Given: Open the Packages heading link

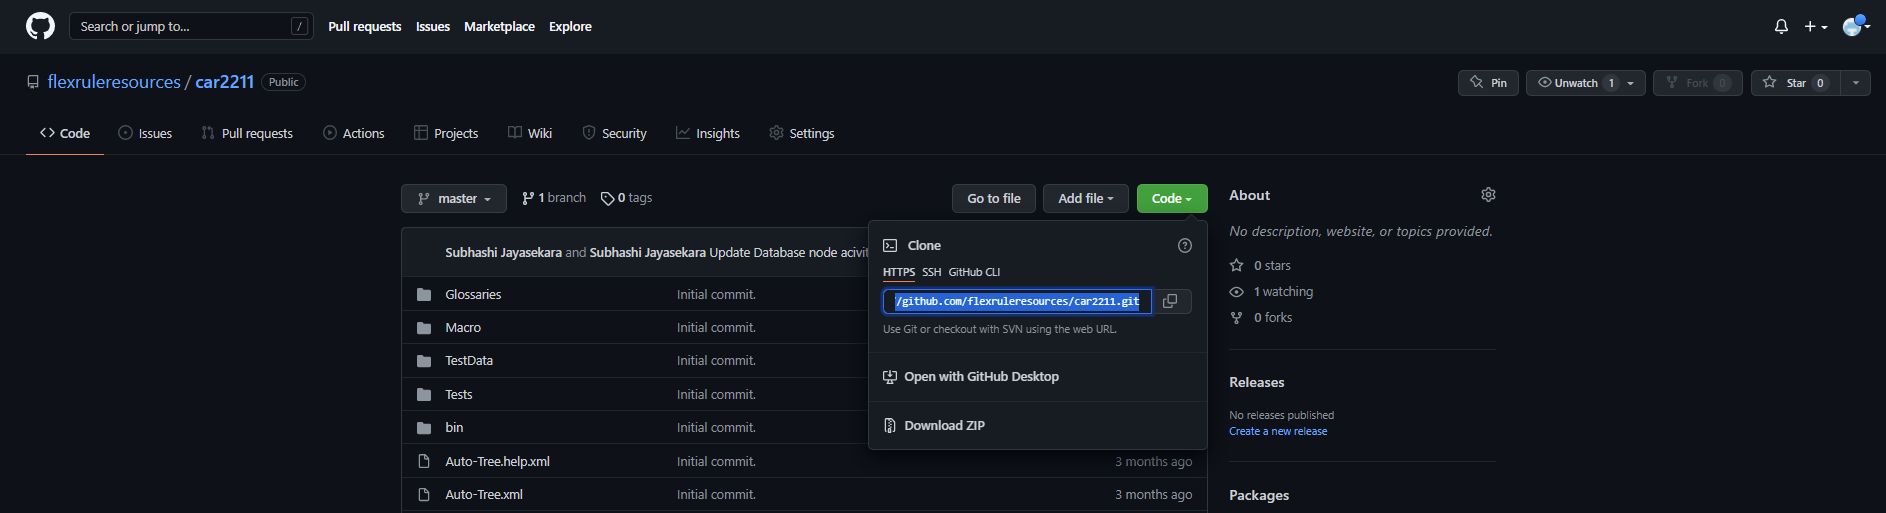Looking at the screenshot, I should pos(1259,495).
